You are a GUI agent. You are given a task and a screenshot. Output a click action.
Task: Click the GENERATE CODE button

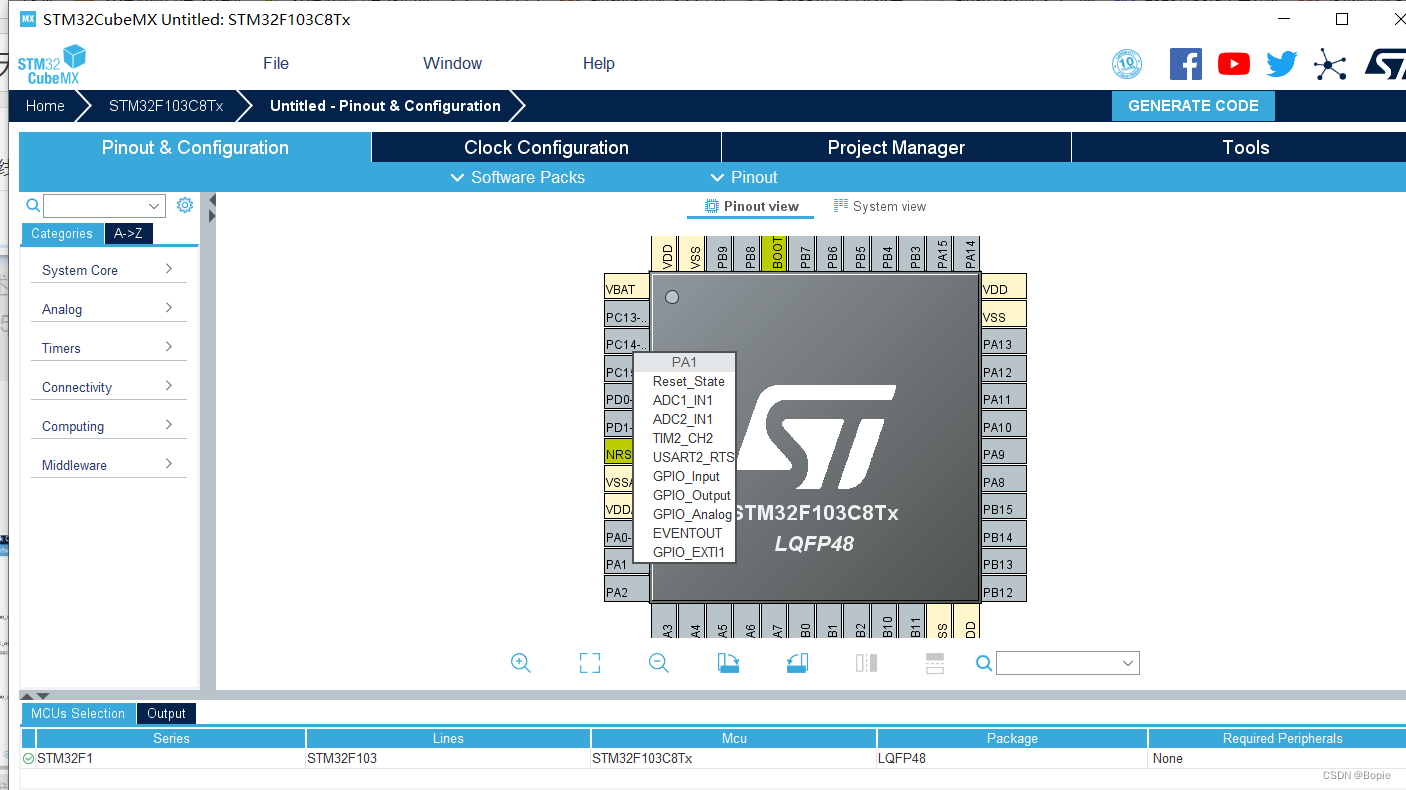(1192, 105)
